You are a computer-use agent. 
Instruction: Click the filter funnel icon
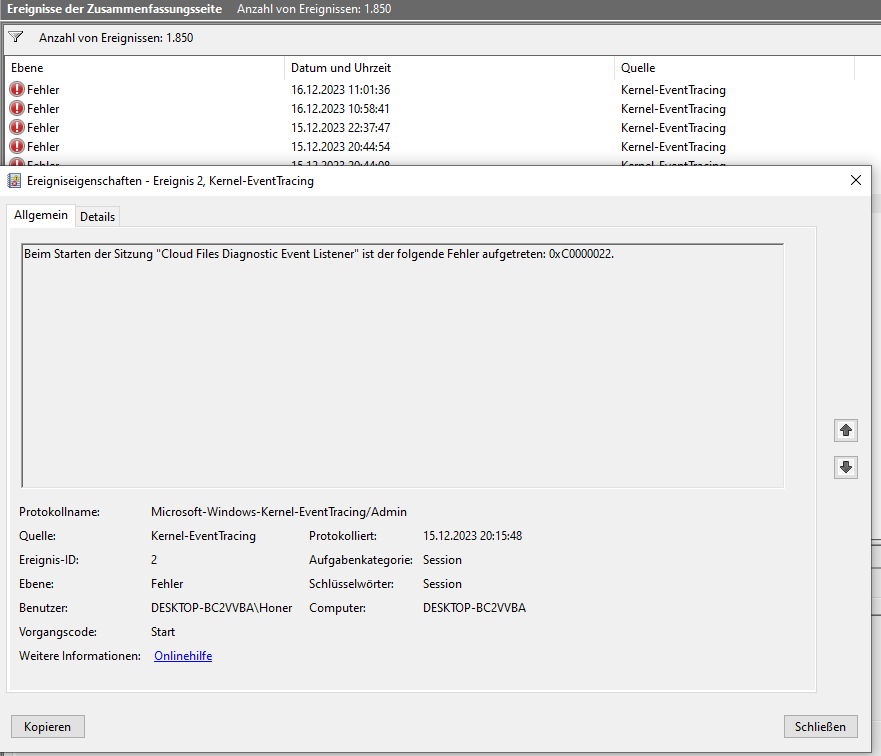click(x=16, y=37)
